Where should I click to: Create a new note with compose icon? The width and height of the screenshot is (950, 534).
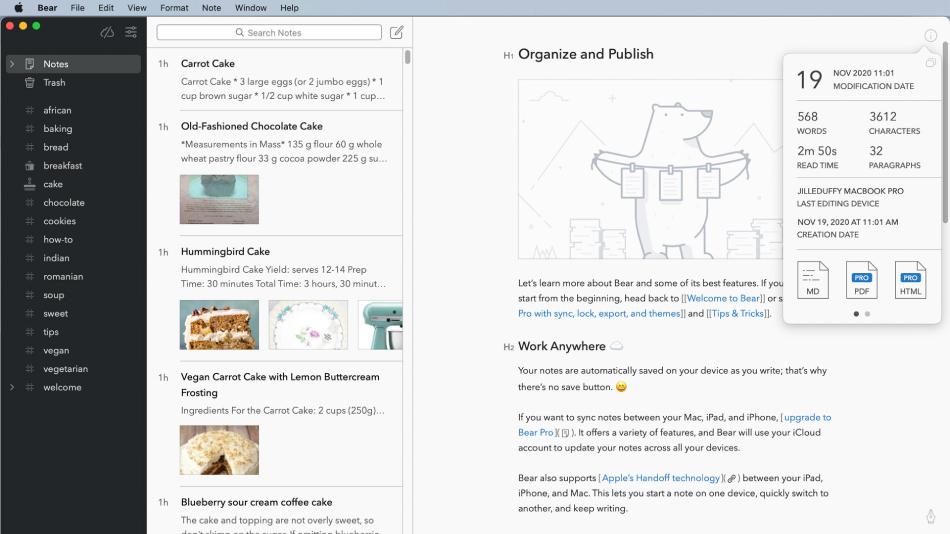(x=396, y=32)
